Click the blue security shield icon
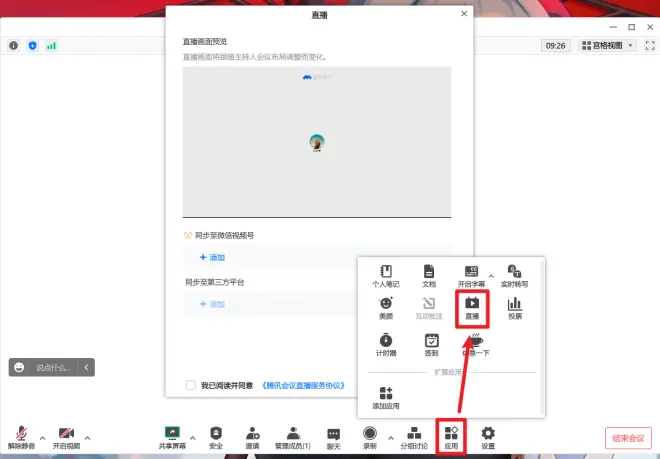The image size is (660, 459). (32, 45)
